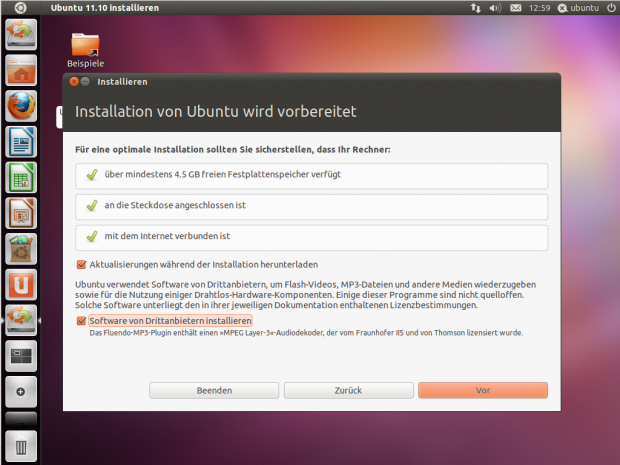The image size is (620, 465).
Task: Open the power session menu icon
Action: (x=611, y=8)
